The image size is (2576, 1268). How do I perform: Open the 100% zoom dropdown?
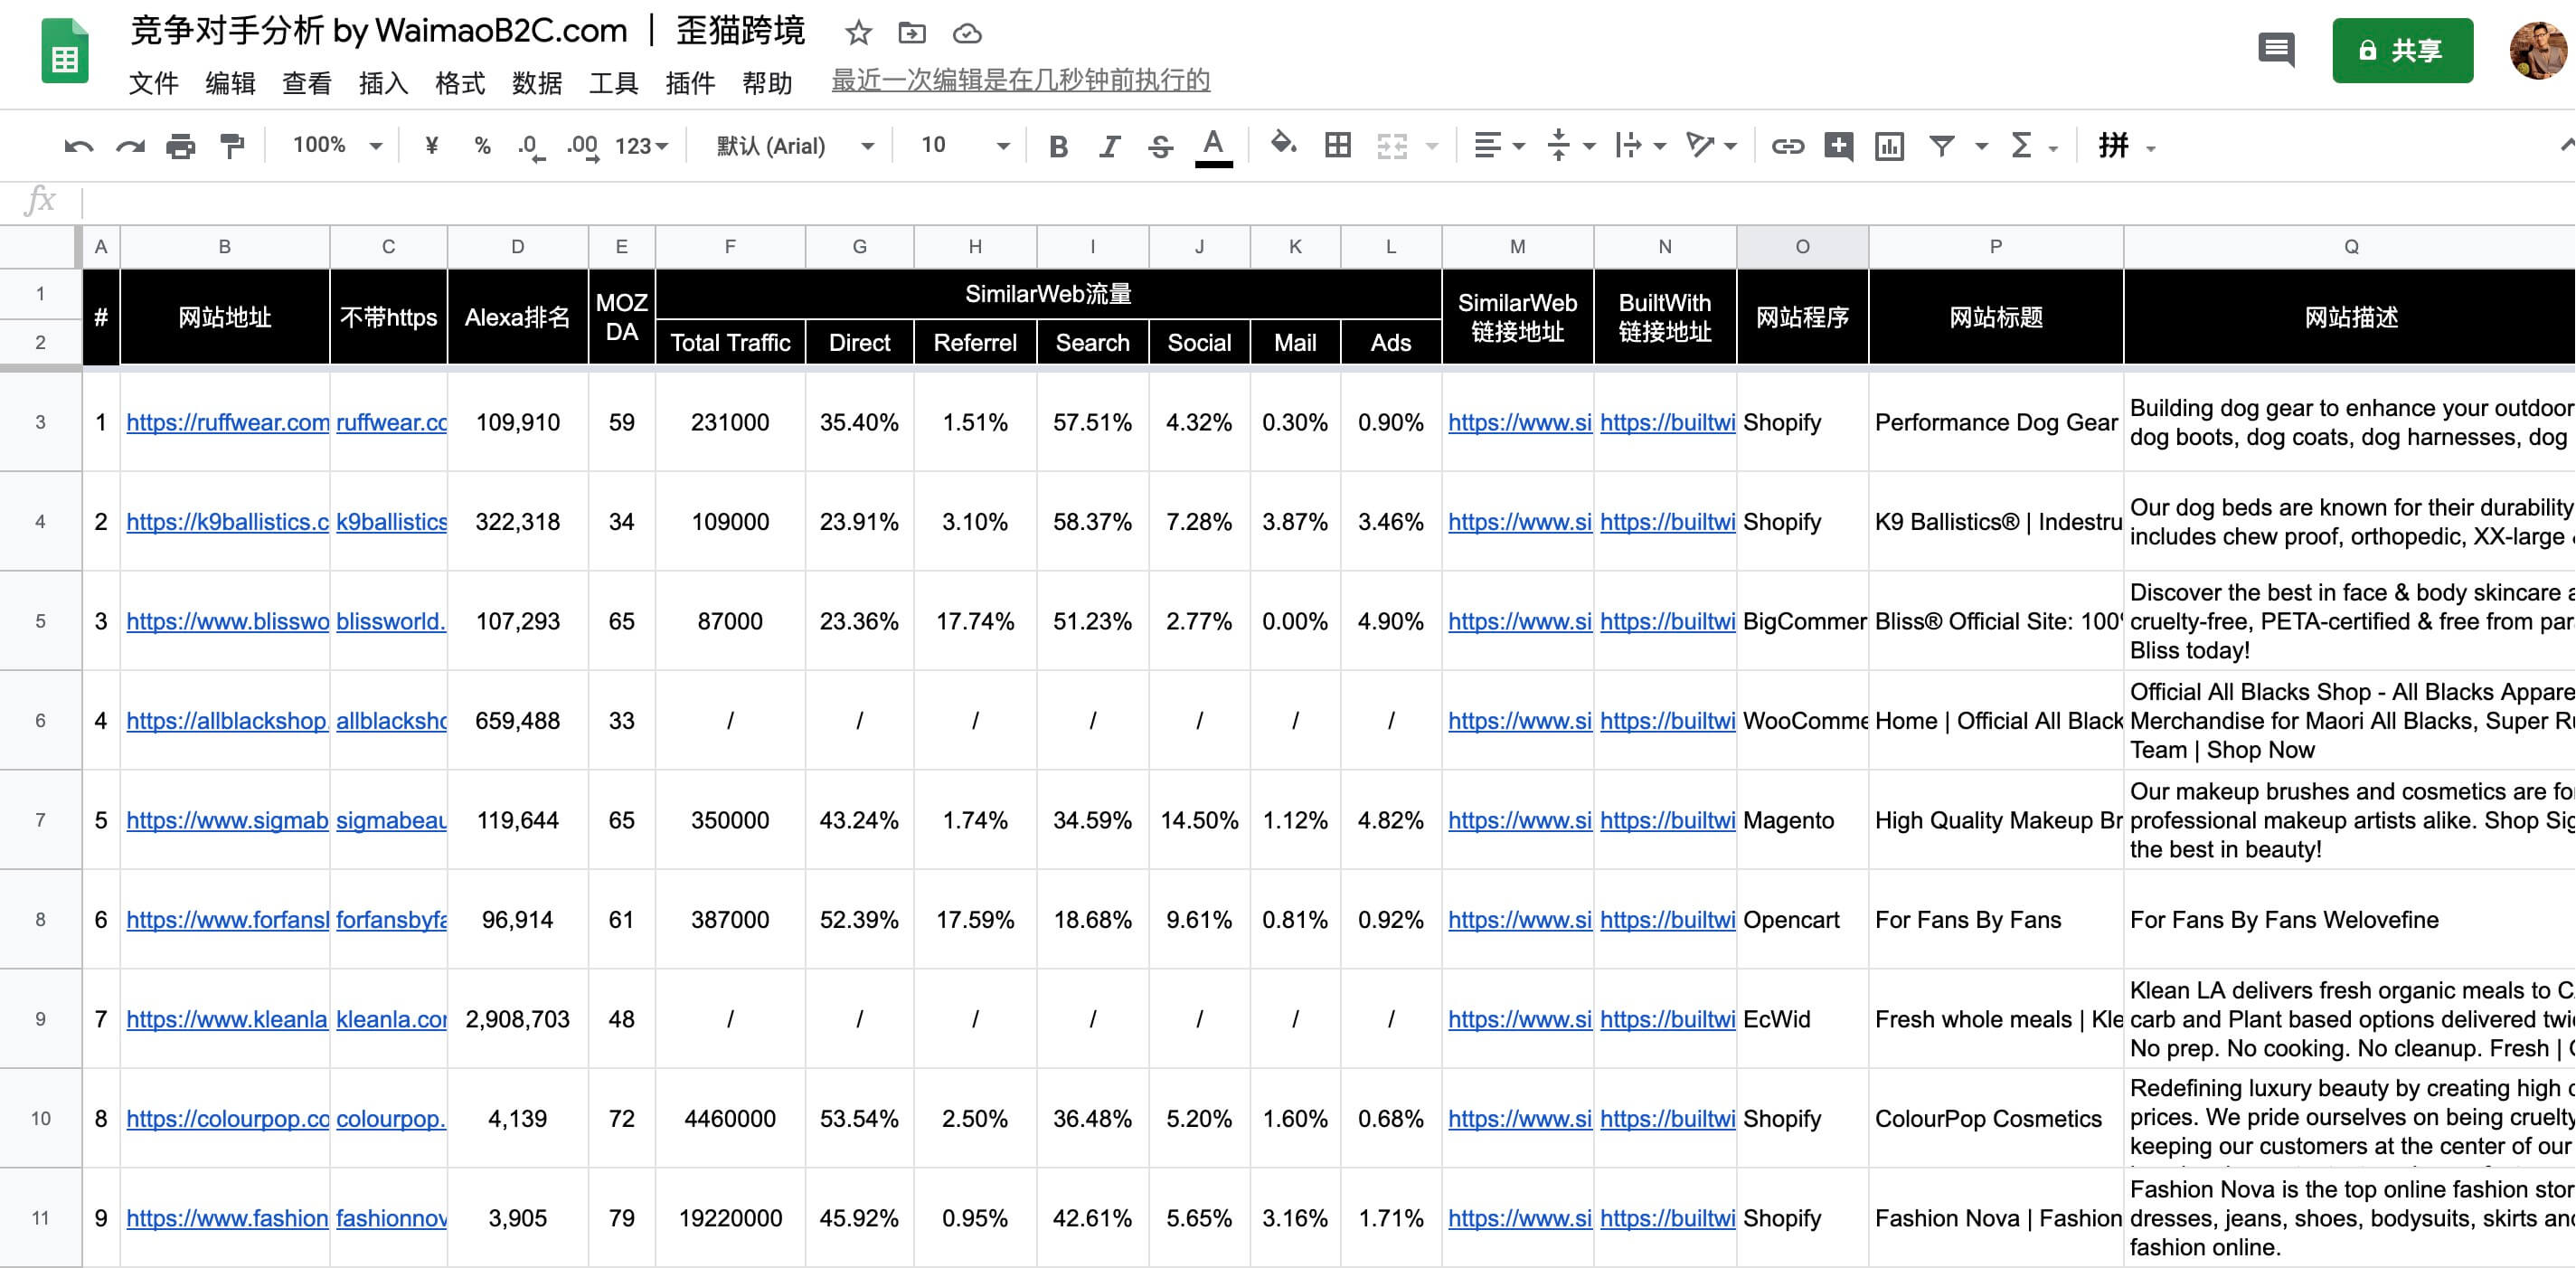tap(337, 146)
